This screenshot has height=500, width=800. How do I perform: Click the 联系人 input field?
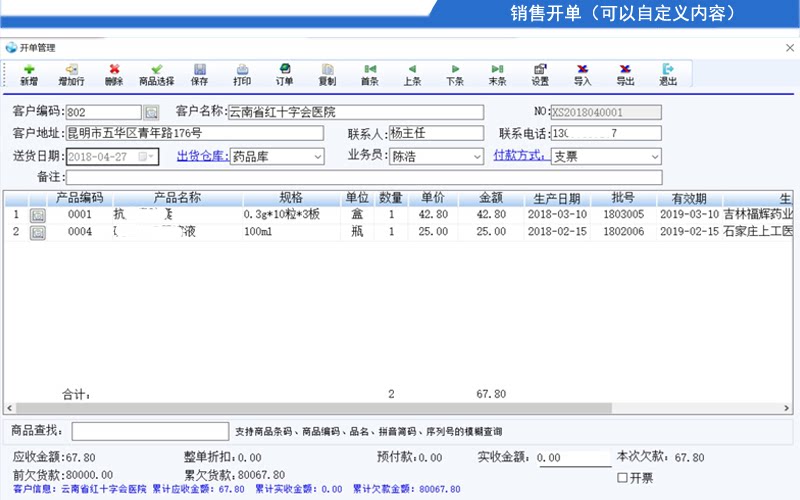click(x=436, y=133)
